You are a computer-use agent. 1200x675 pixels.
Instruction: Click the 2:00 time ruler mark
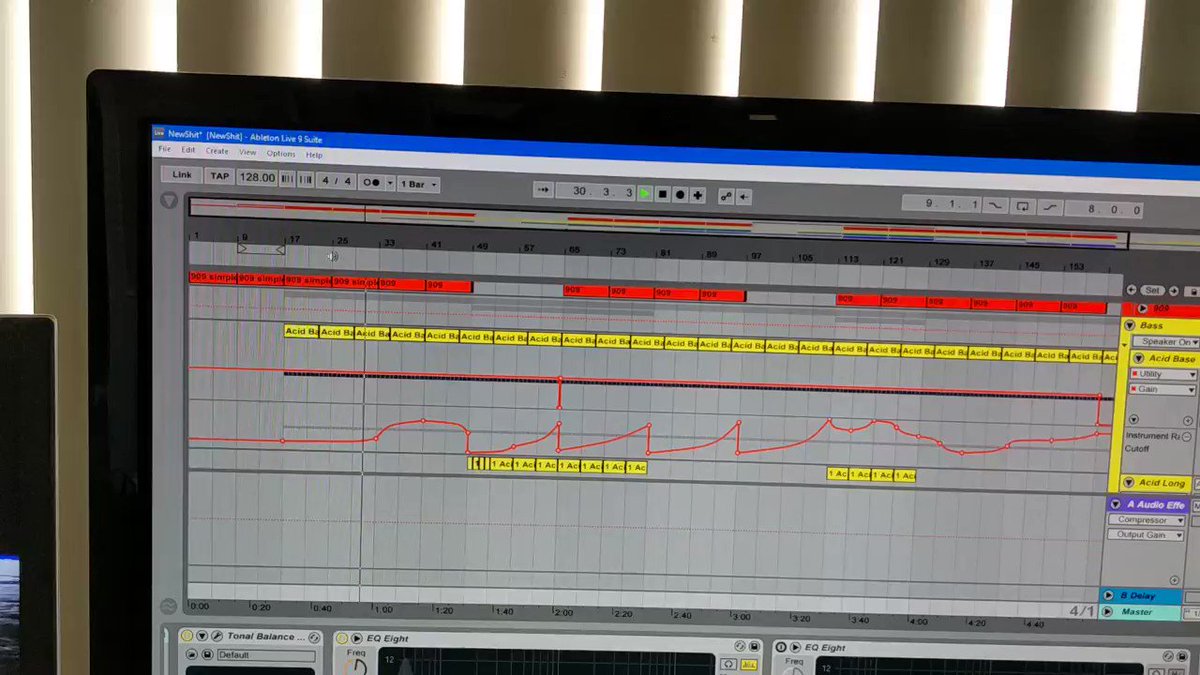[x=564, y=612]
